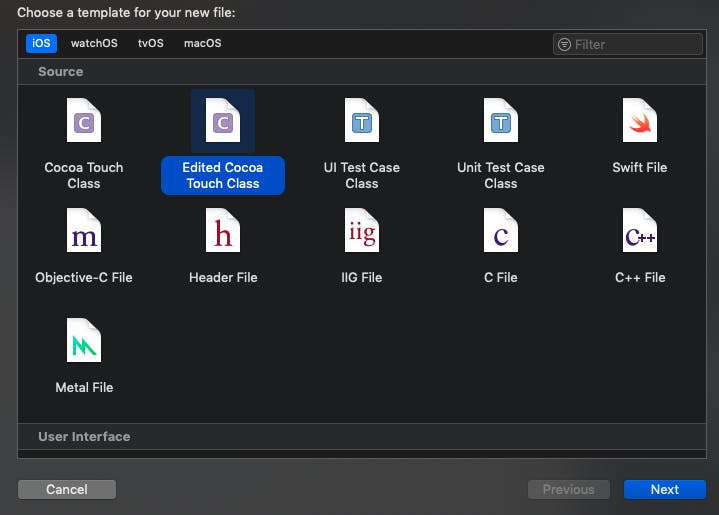
Task: Open the tvOS platform tab
Action: click(x=151, y=43)
